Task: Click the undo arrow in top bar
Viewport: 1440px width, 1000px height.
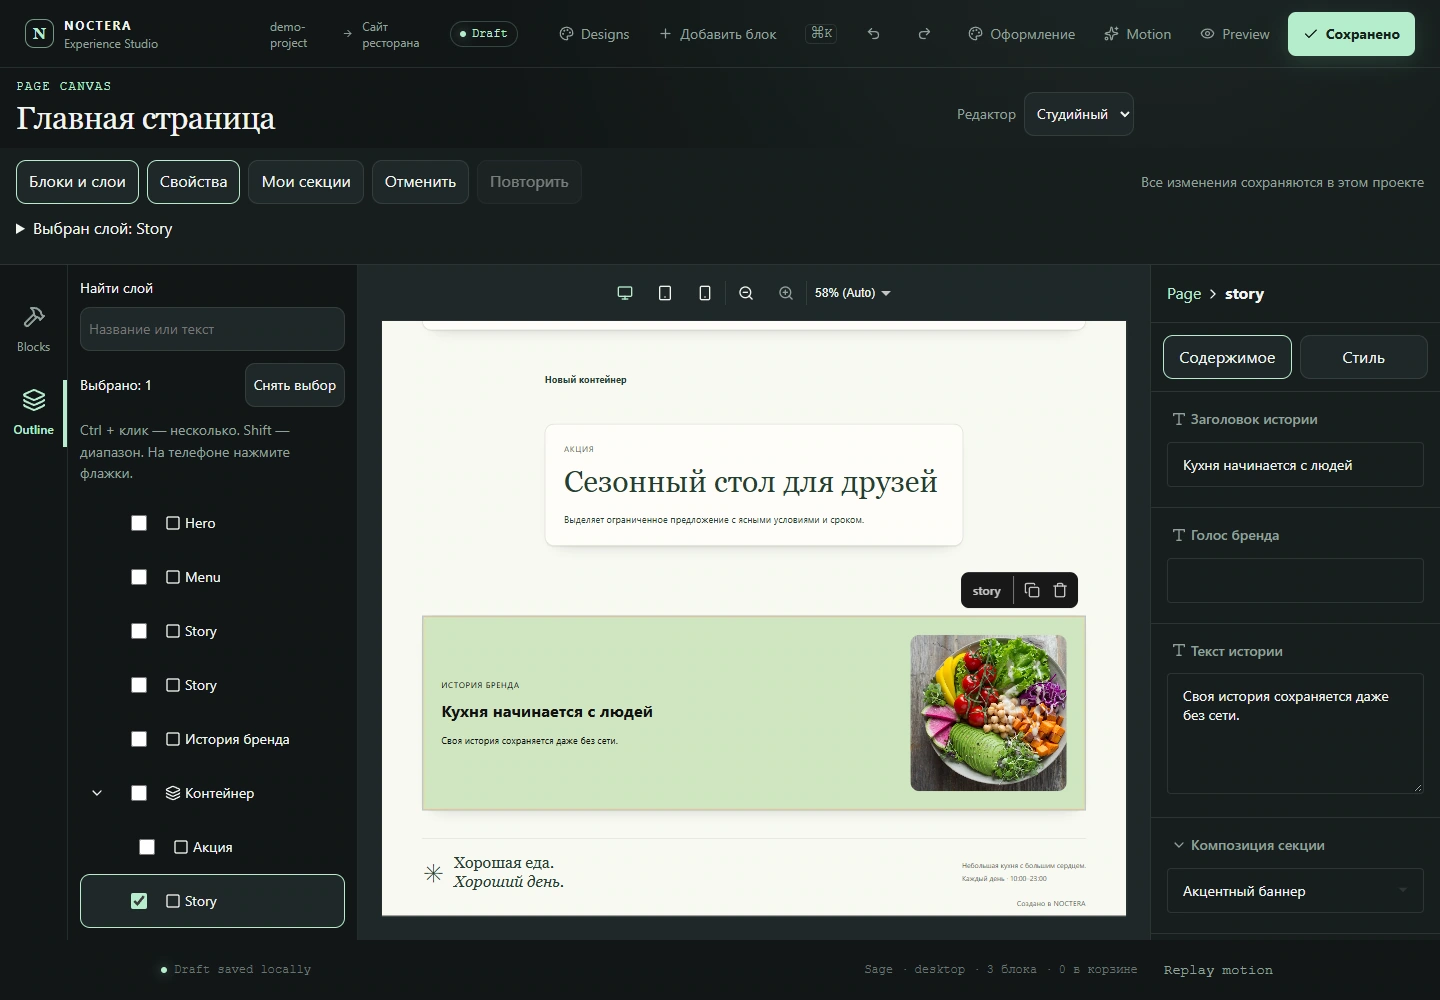Action: pos(874,34)
